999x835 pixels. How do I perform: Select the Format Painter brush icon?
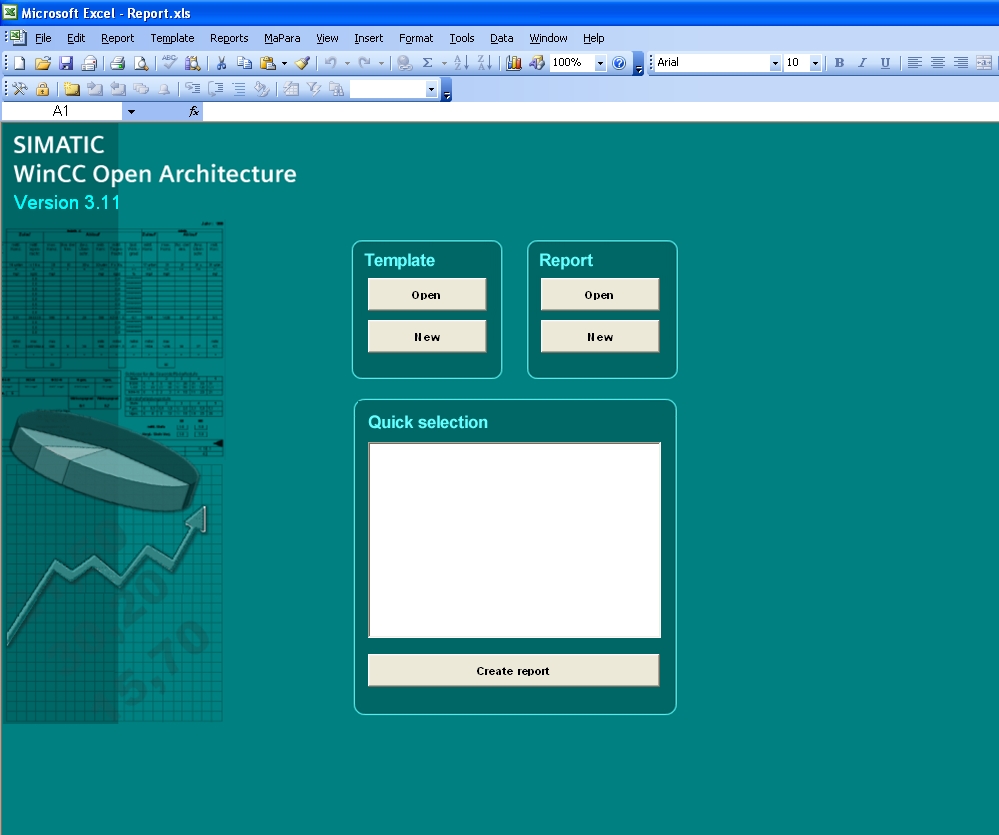(303, 62)
